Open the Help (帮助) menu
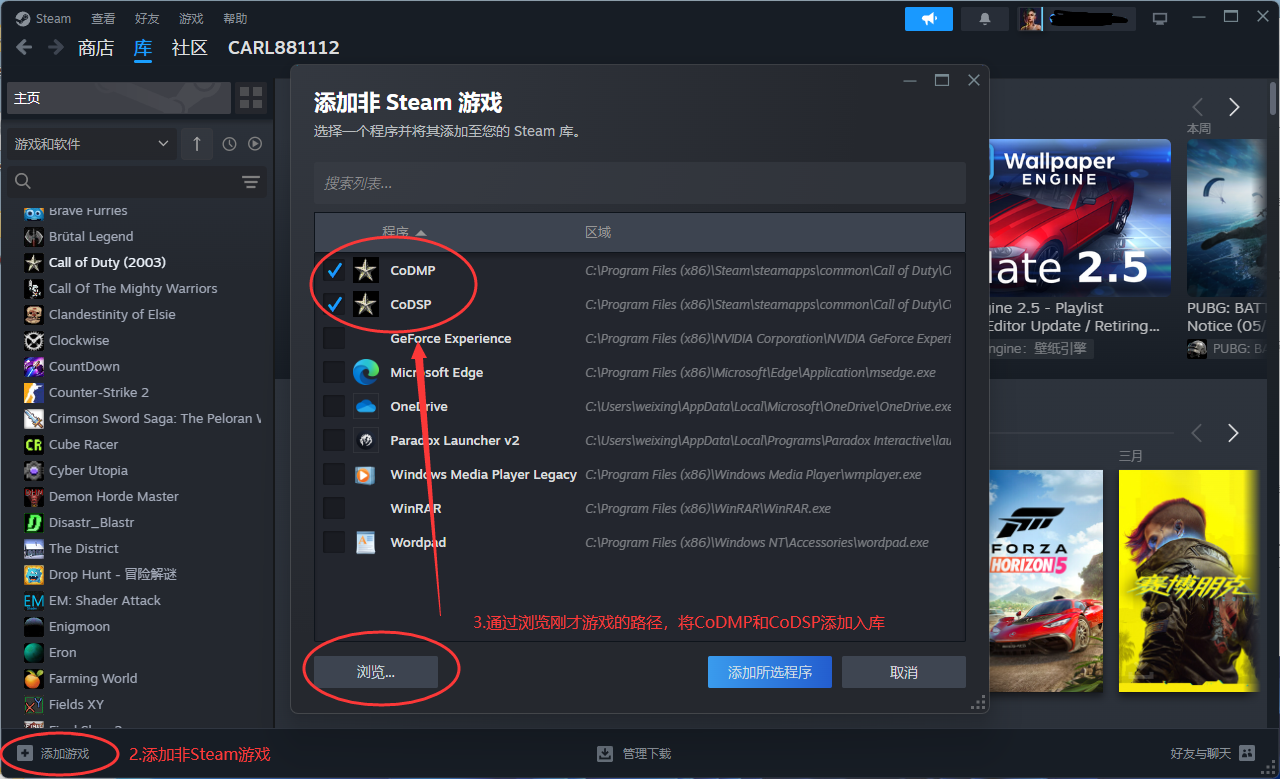This screenshot has height=779, width=1280. click(235, 18)
